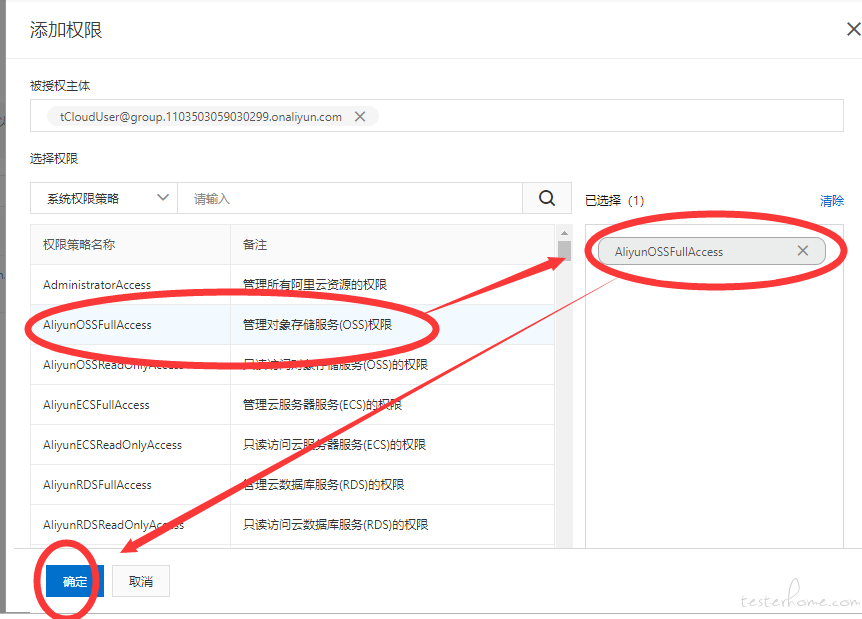Click the 管理云数据库服务(RDS)的权限 description

pos(324,485)
